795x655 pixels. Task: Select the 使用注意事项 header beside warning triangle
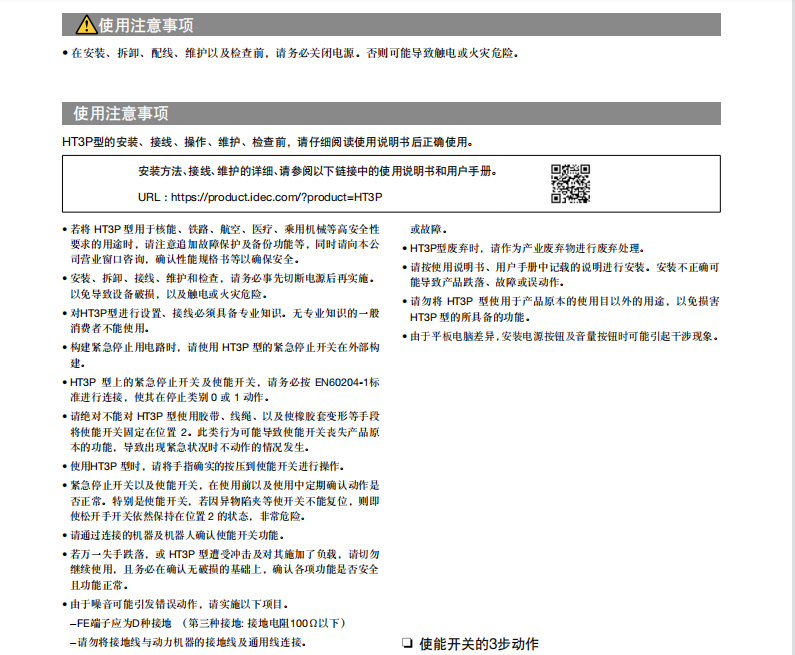[146, 25]
